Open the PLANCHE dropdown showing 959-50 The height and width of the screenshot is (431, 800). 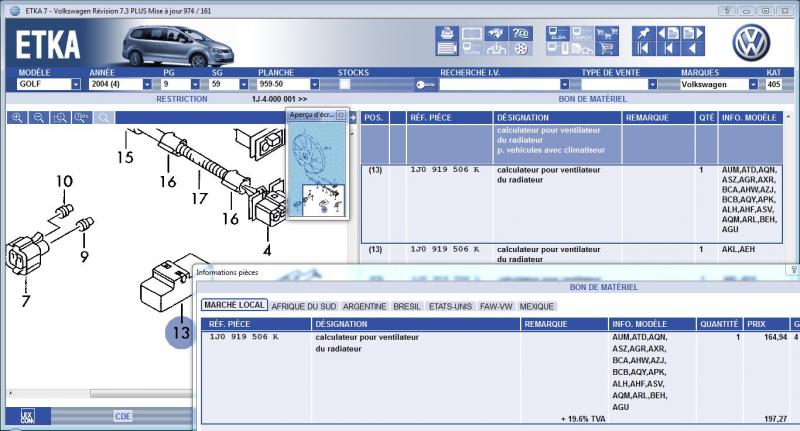click(315, 84)
